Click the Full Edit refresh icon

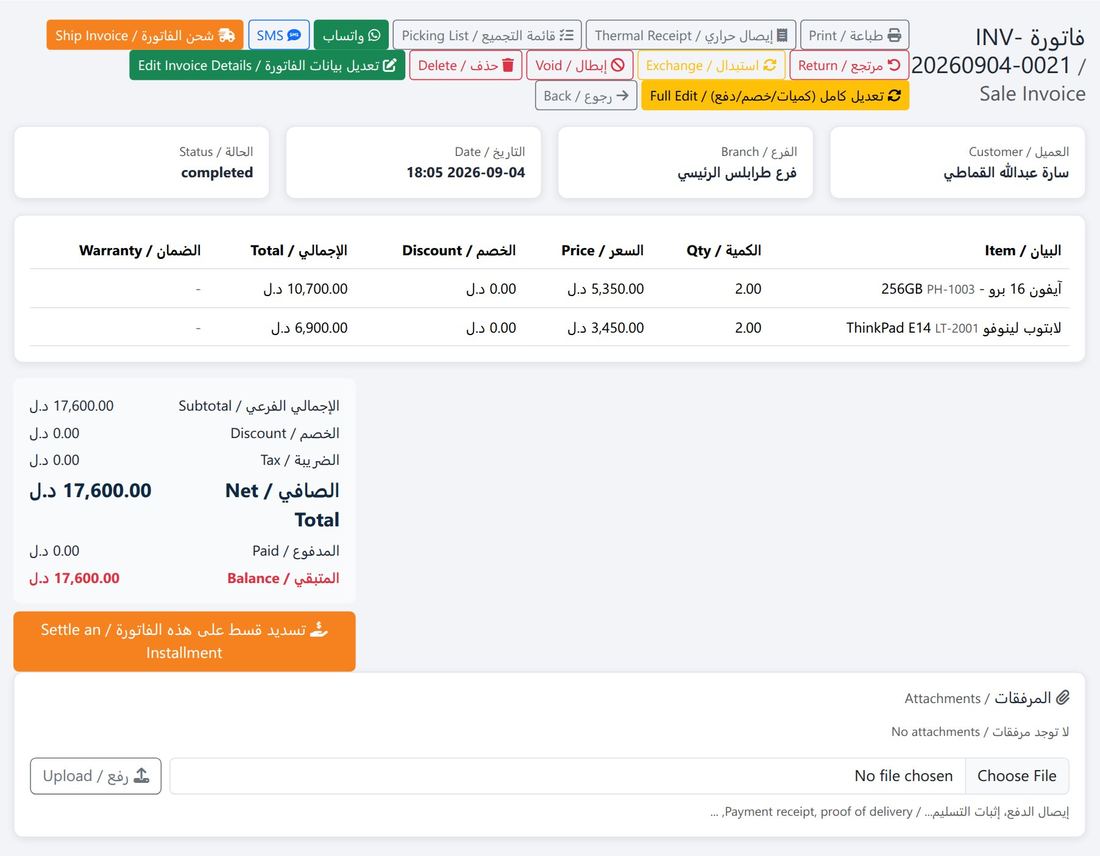[894, 95]
